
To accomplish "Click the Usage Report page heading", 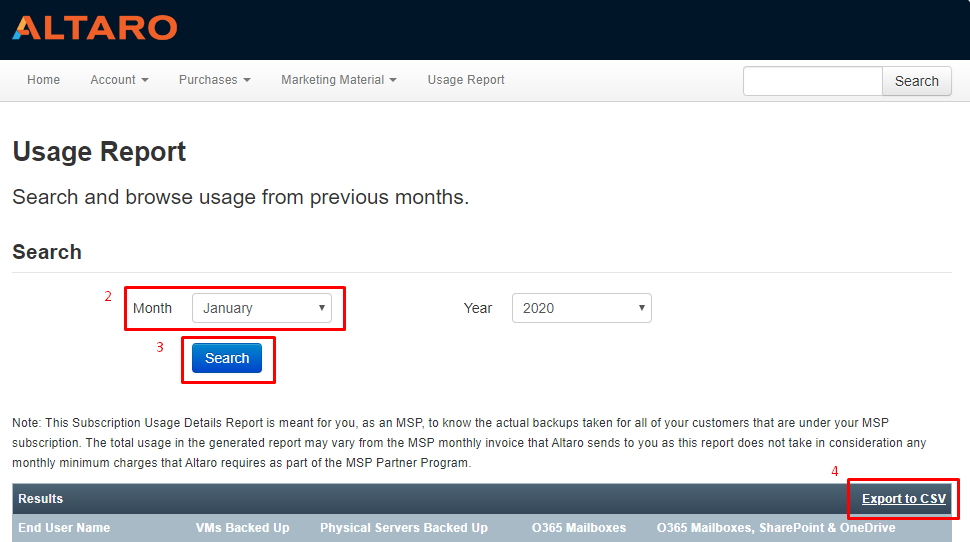I will (x=99, y=152).
